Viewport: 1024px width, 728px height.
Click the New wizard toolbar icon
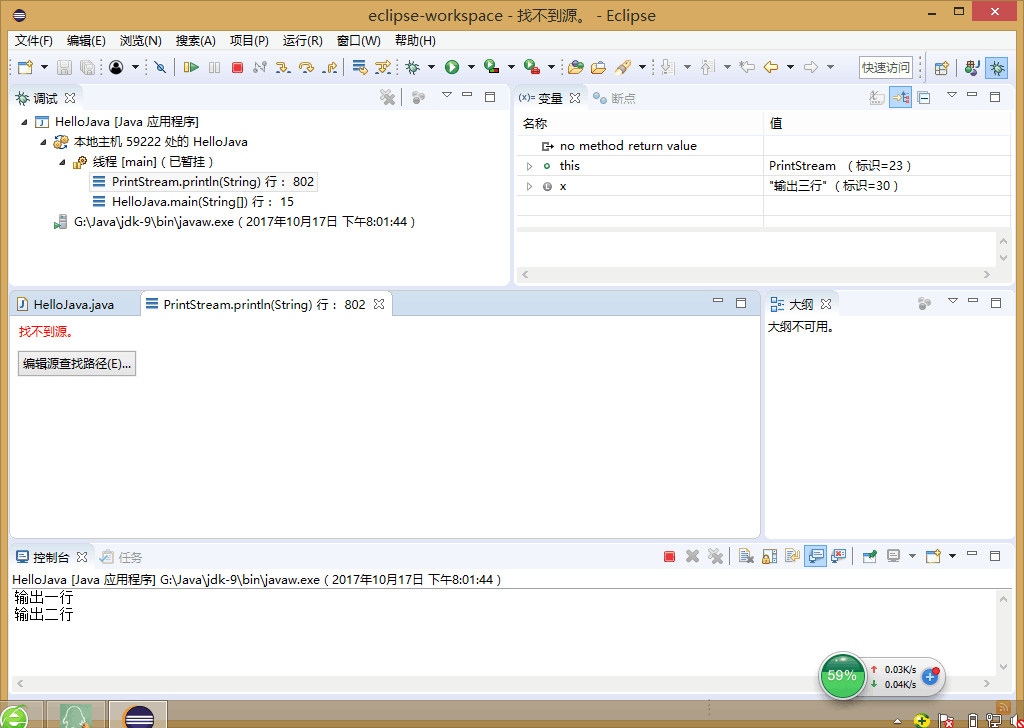[x=26, y=67]
